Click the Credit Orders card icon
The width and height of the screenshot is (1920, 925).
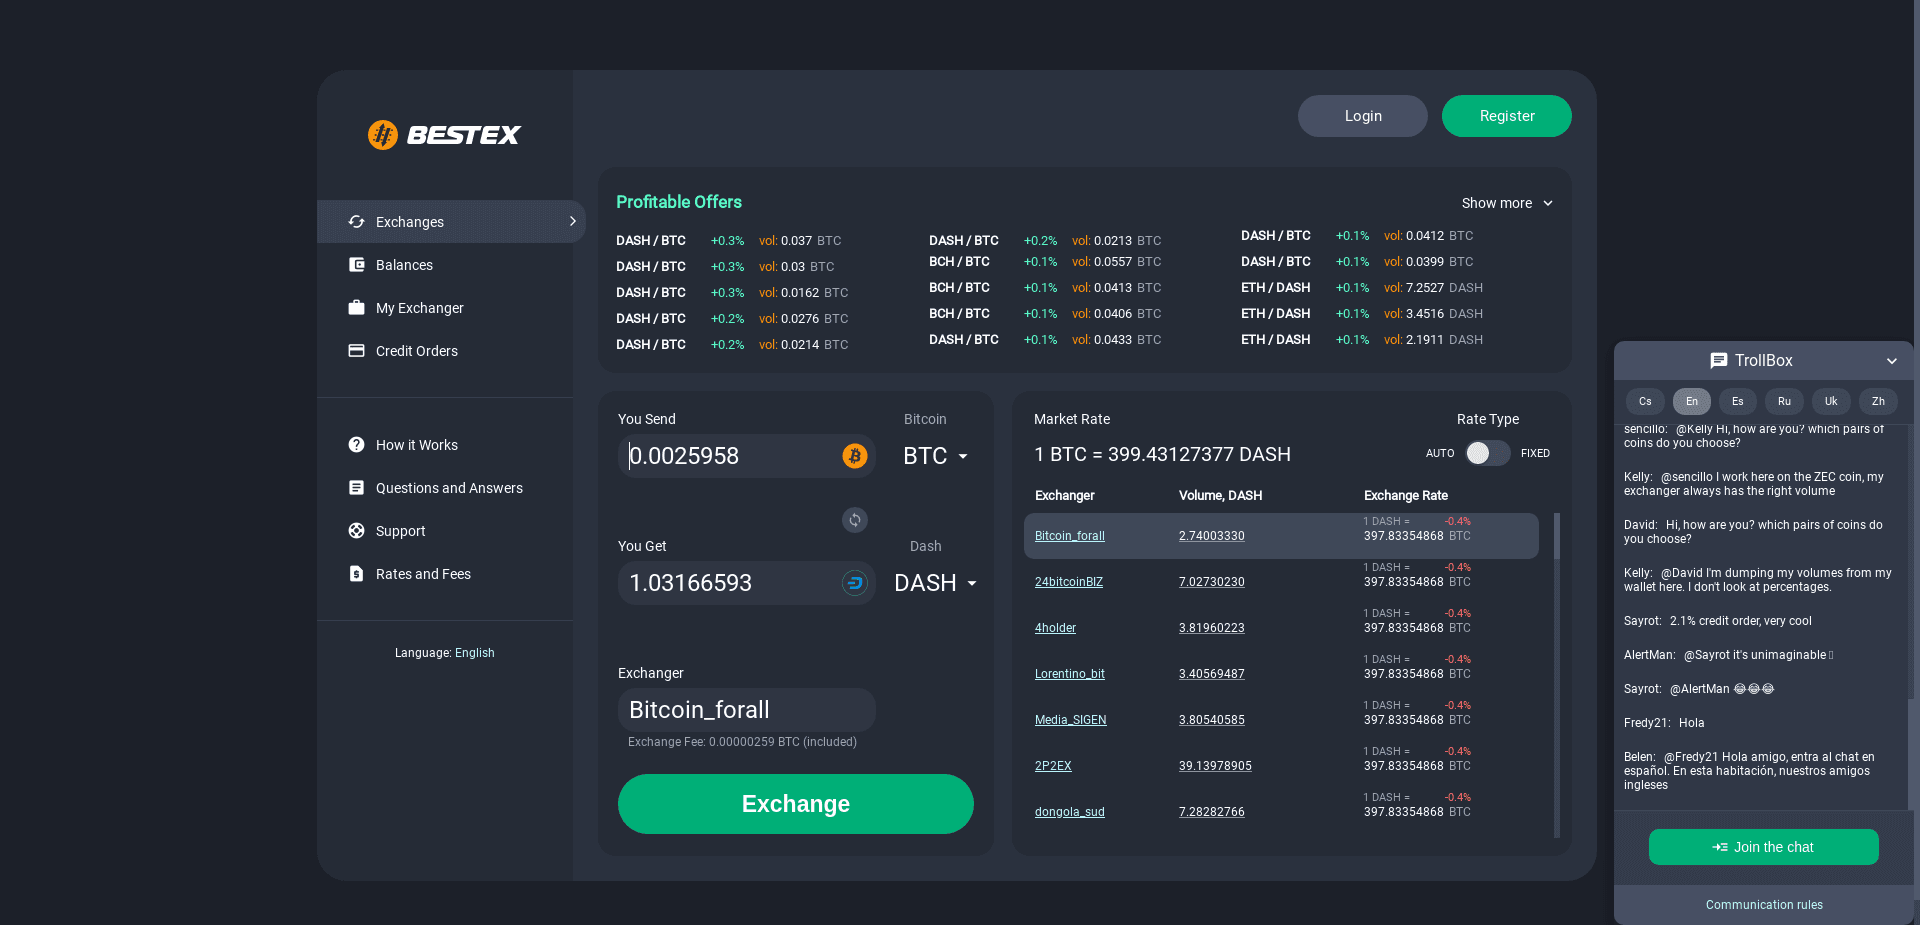(356, 351)
